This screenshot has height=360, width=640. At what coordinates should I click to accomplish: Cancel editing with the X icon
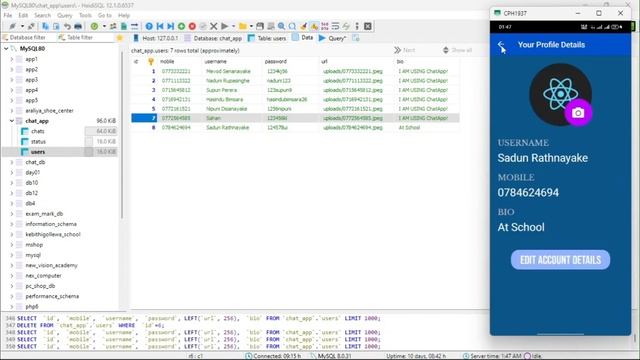tap(213, 26)
